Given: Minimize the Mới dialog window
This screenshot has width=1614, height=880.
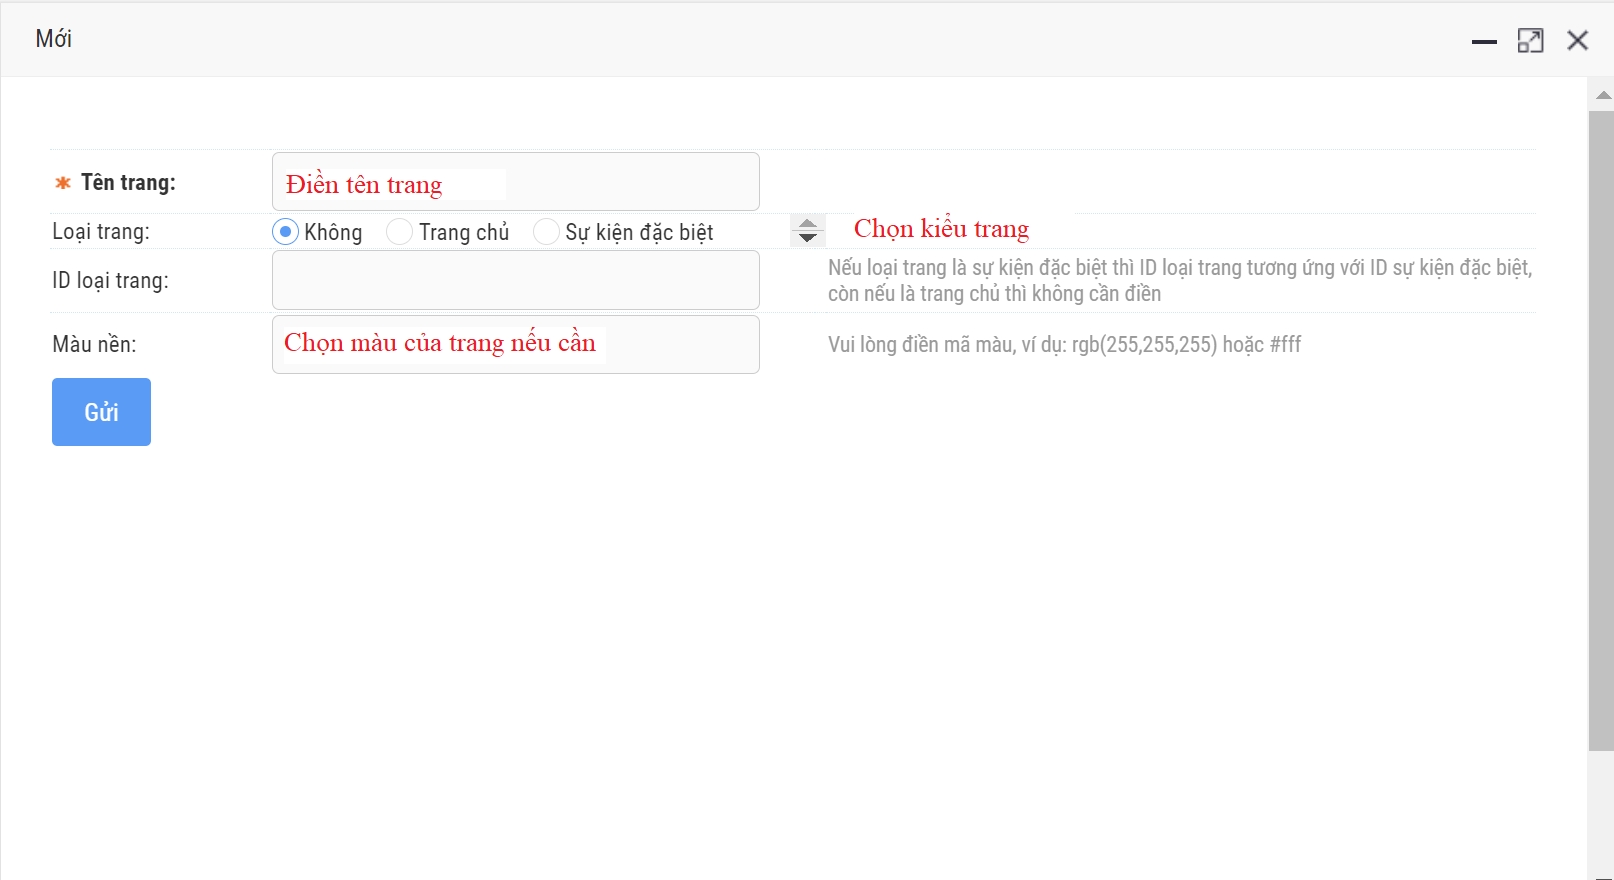Looking at the screenshot, I should (1484, 41).
